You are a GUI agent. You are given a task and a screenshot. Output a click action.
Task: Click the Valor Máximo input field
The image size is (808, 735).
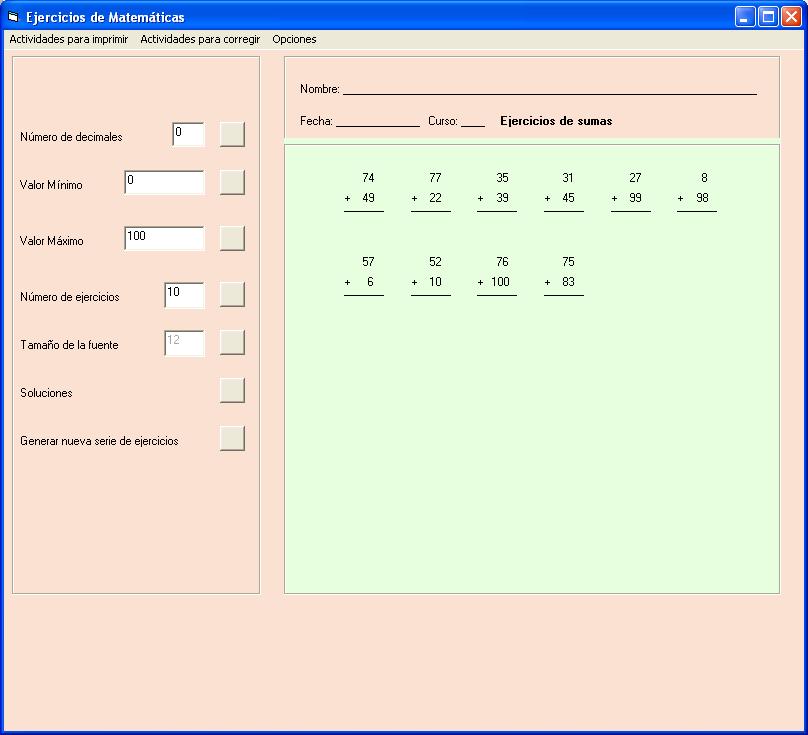click(164, 239)
